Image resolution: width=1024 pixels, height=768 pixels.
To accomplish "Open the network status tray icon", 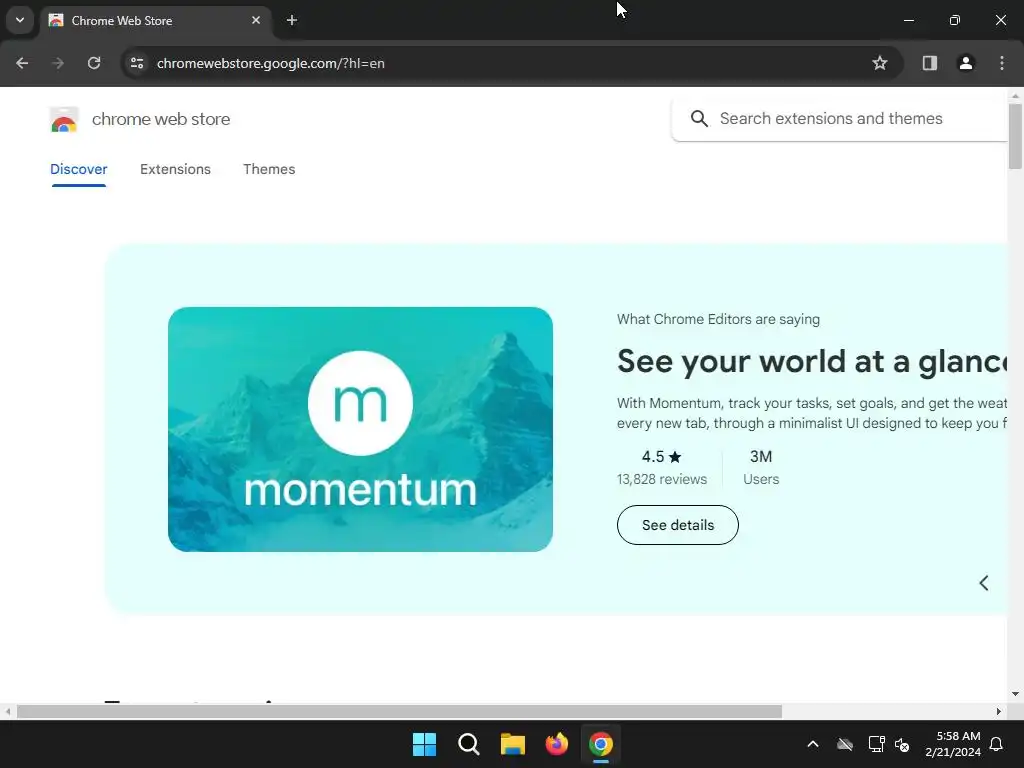I will [876, 744].
